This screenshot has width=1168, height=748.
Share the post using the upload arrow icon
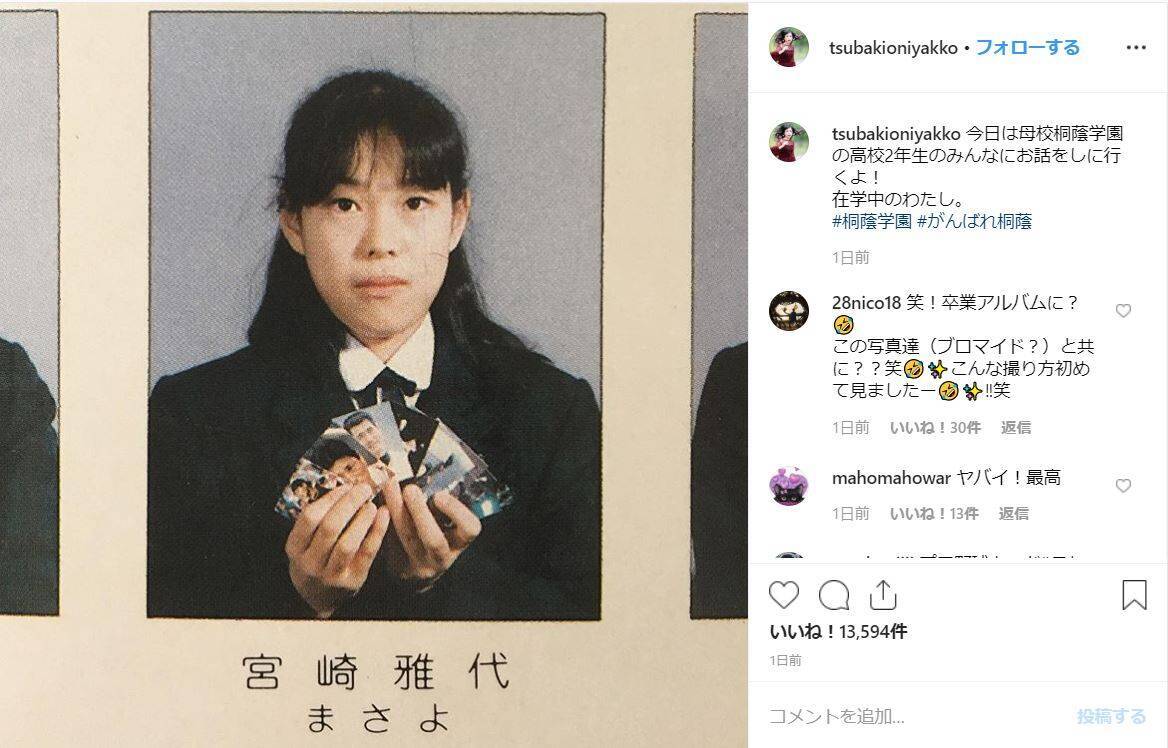(x=882, y=595)
